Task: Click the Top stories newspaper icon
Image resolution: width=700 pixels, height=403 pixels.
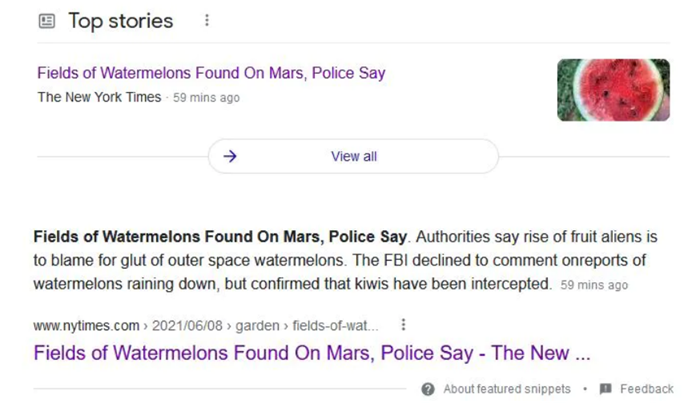Action: click(47, 21)
